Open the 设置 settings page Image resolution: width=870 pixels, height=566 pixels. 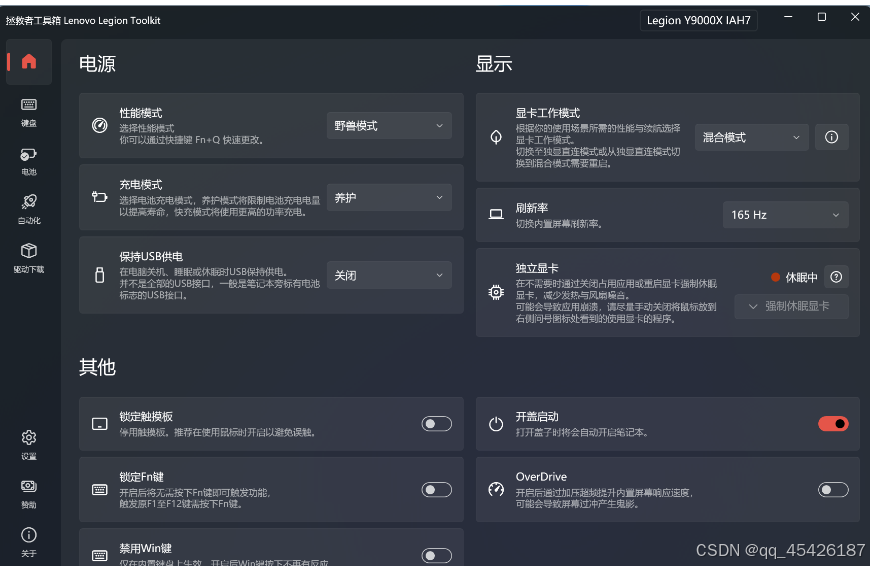point(29,445)
